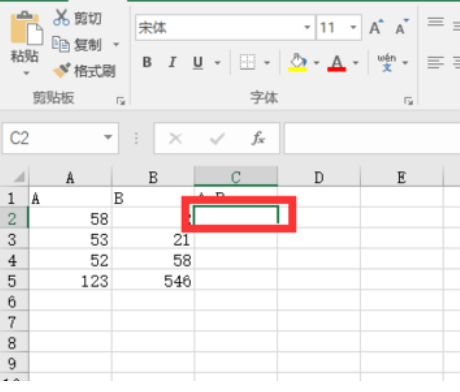Open the font color dropdown arrow
460x392 pixels.
[356, 63]
